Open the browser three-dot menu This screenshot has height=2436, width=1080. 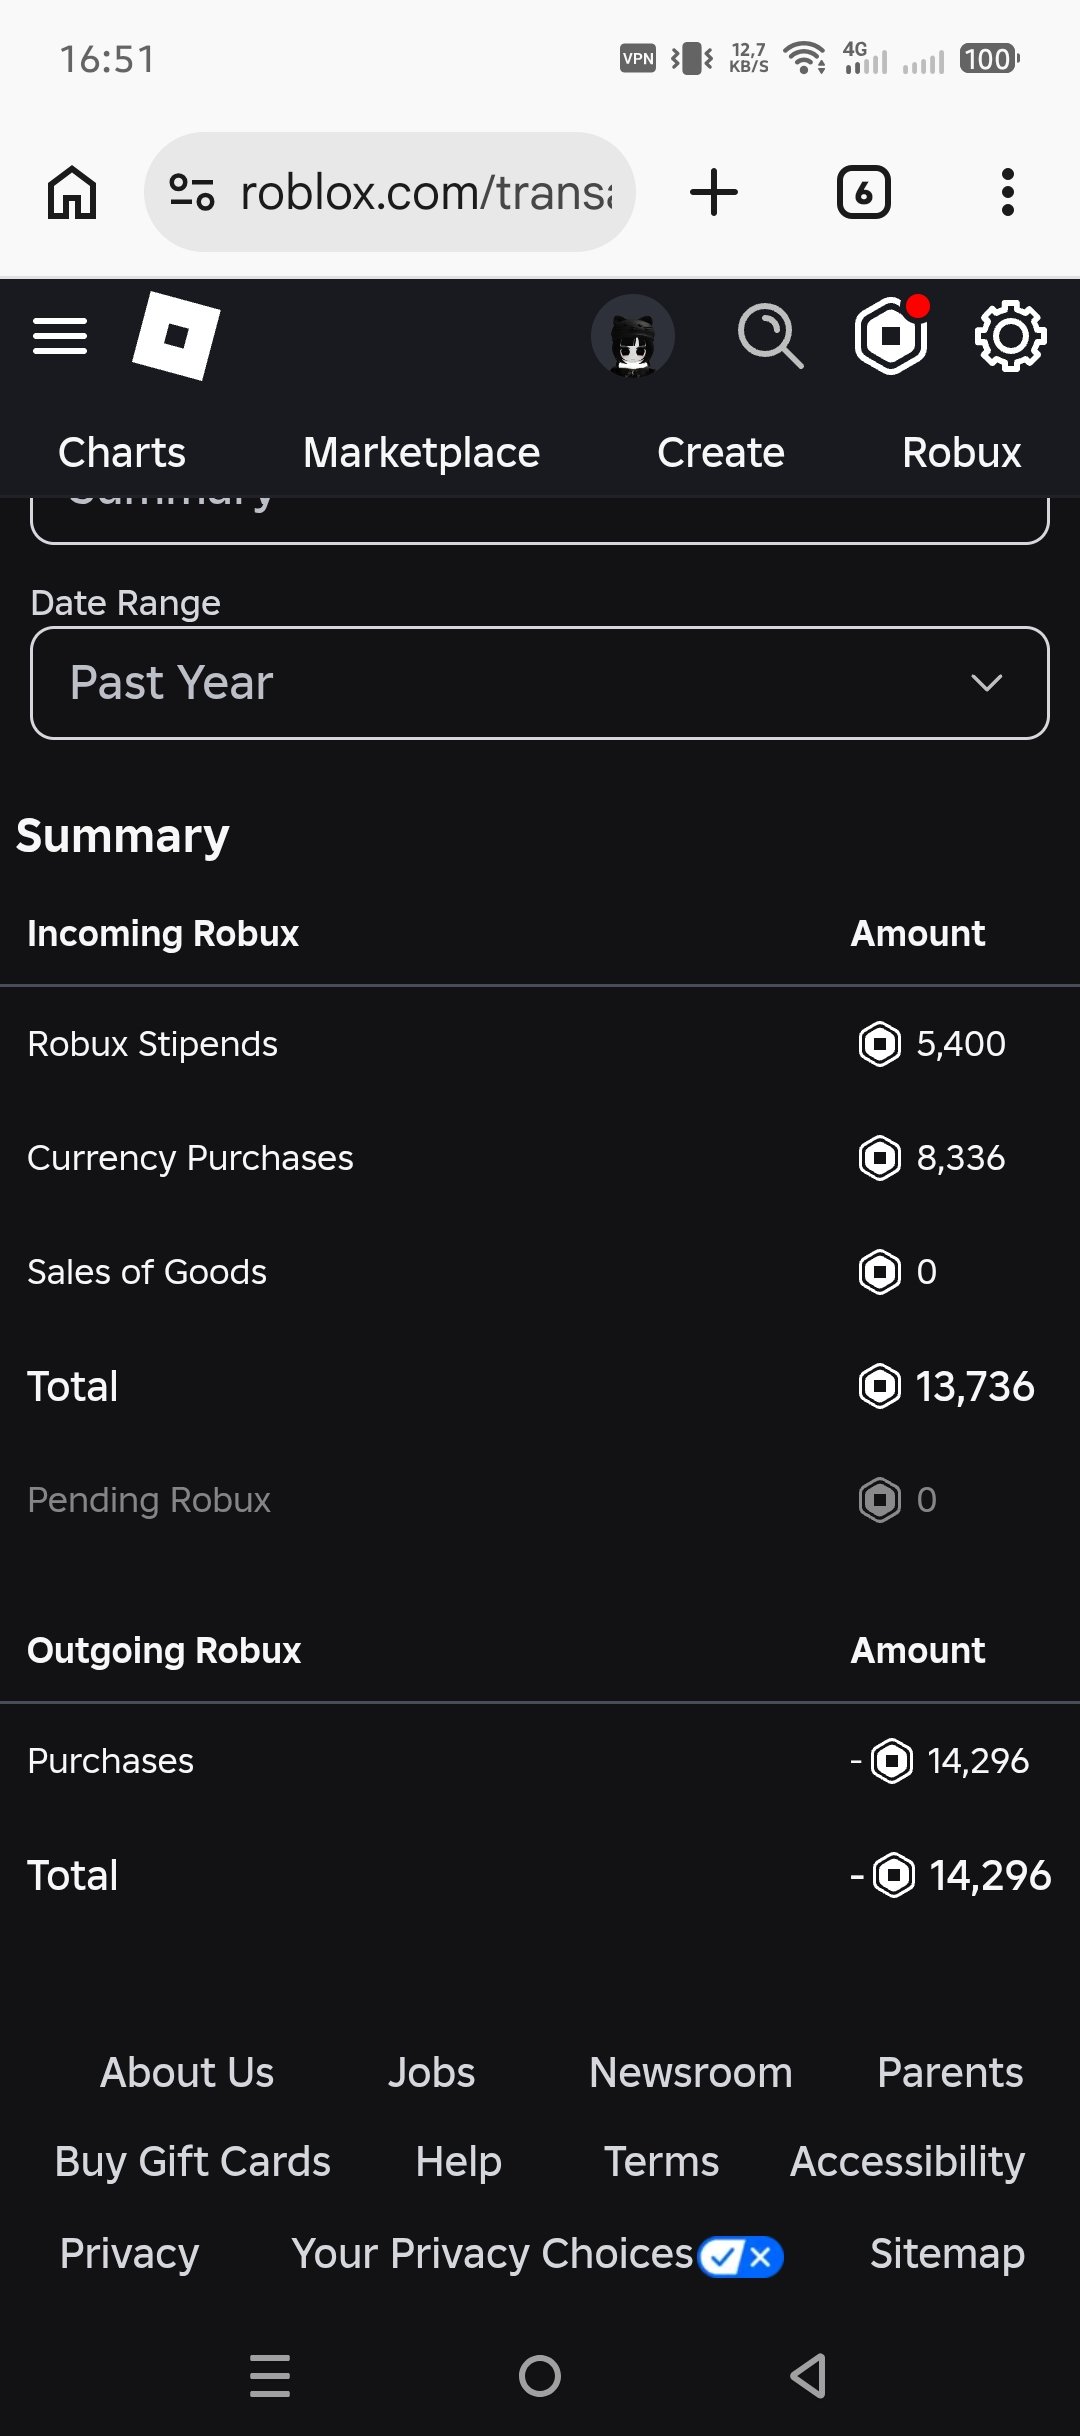pyautogui.click(x=1008, y=192)
